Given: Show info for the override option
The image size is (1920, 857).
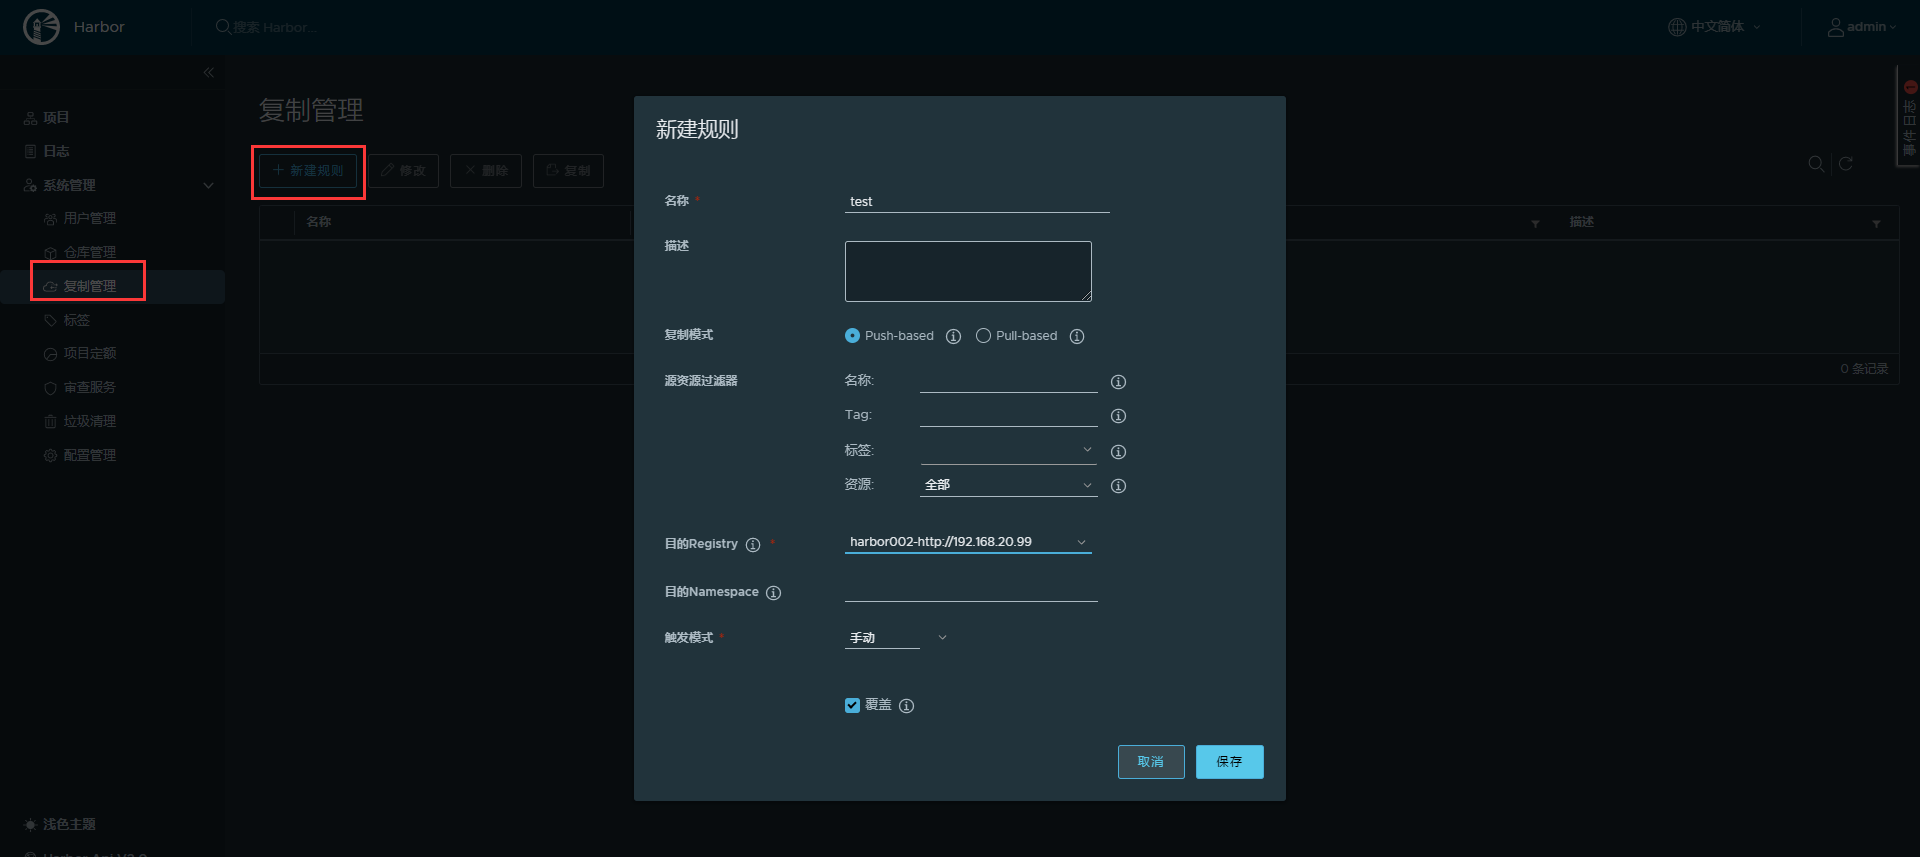Looking at the screenshot, I should [906, 706].
